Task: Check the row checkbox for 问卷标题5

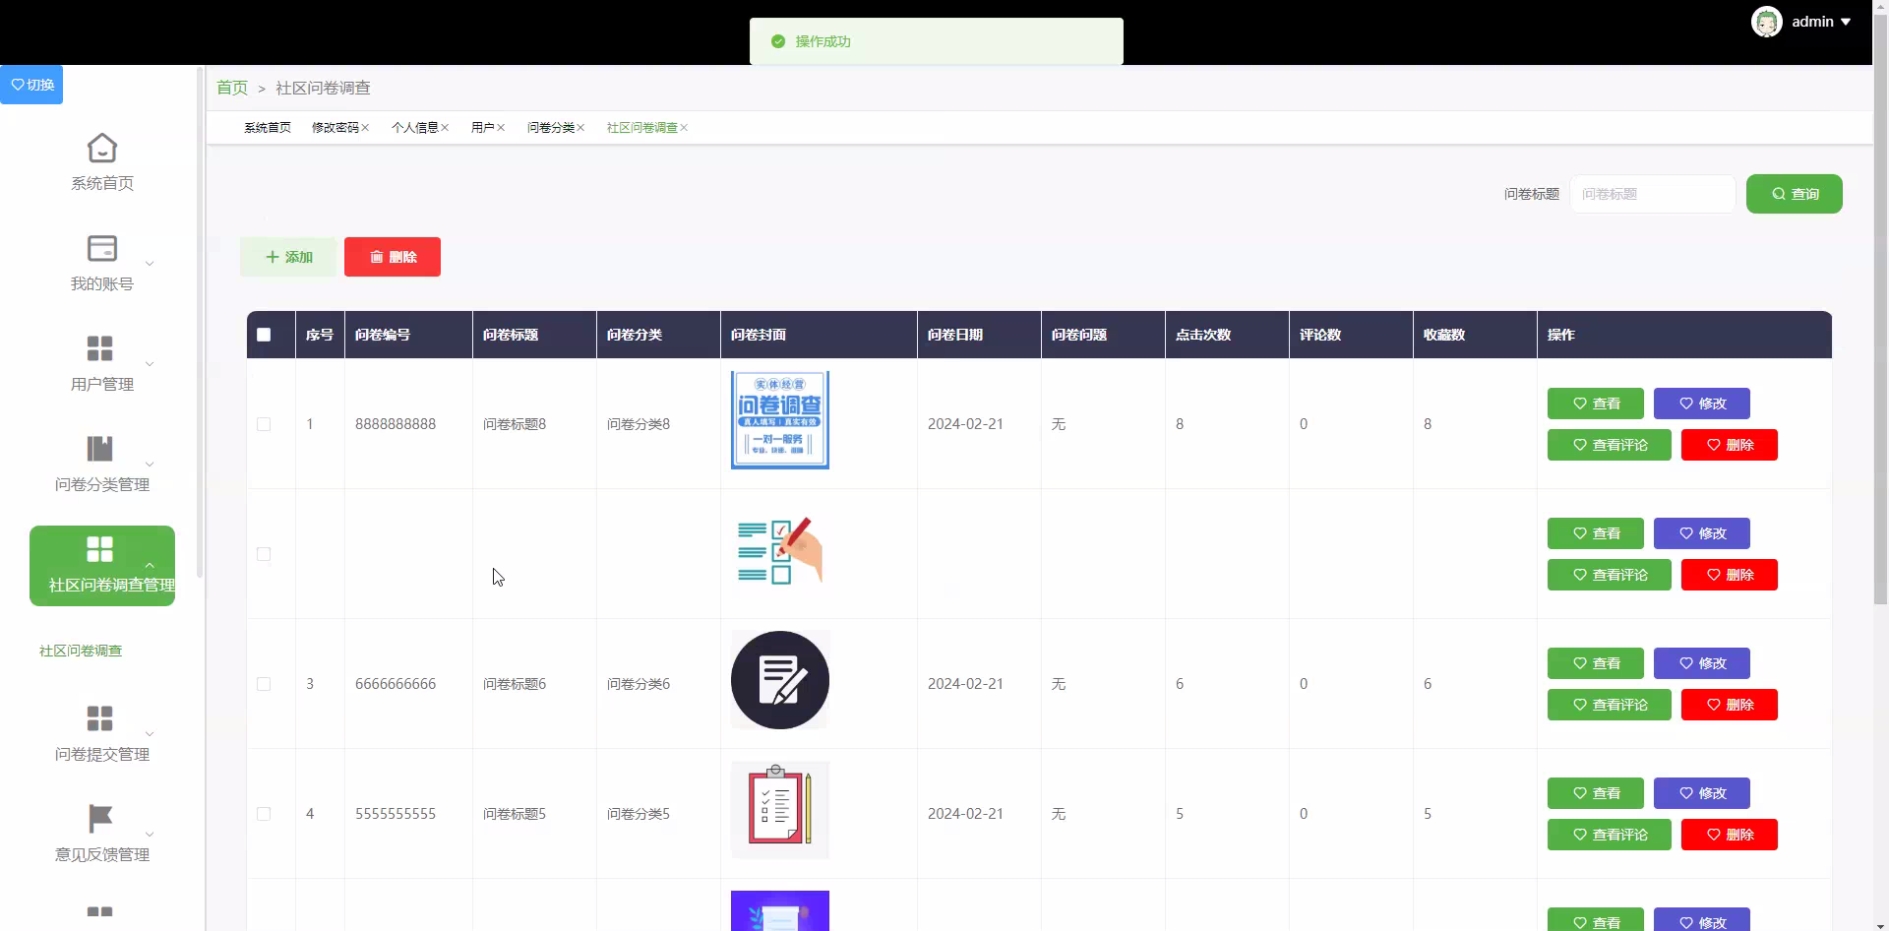Action: click(x=264, y=814)
